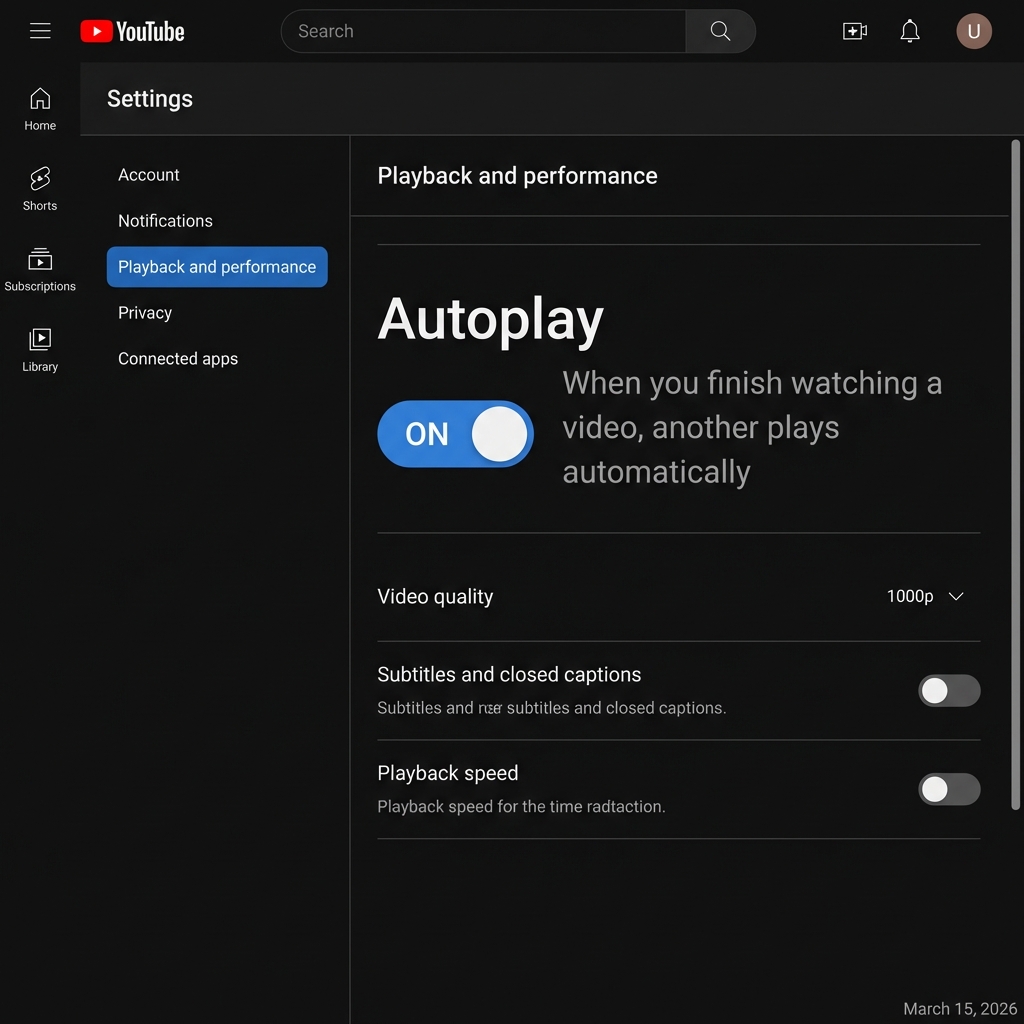Image resolution: width=1024 pixels, height=1024 pixels.
Task: Open the Library section
Action: click(40, 348)
